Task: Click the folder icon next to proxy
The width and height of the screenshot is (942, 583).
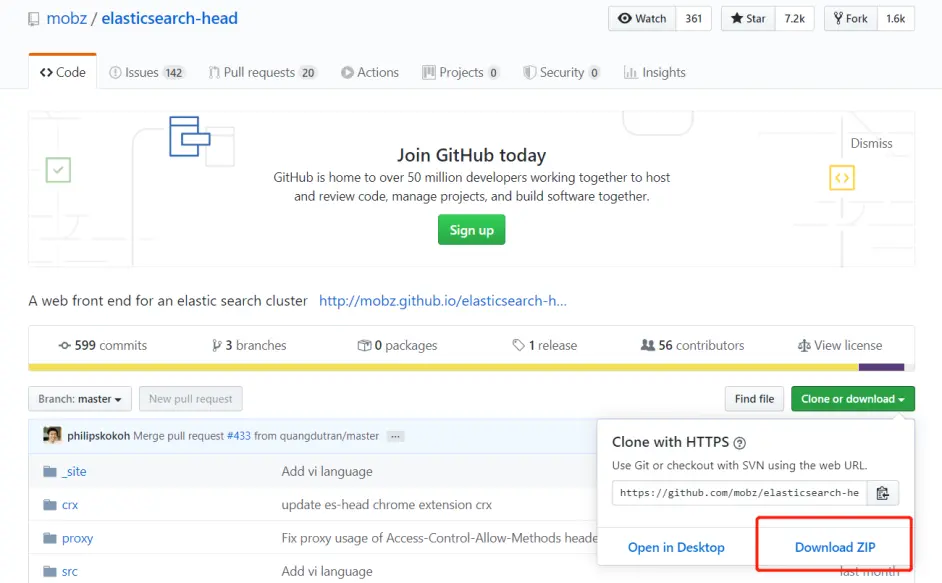Action: pos(50,539)
